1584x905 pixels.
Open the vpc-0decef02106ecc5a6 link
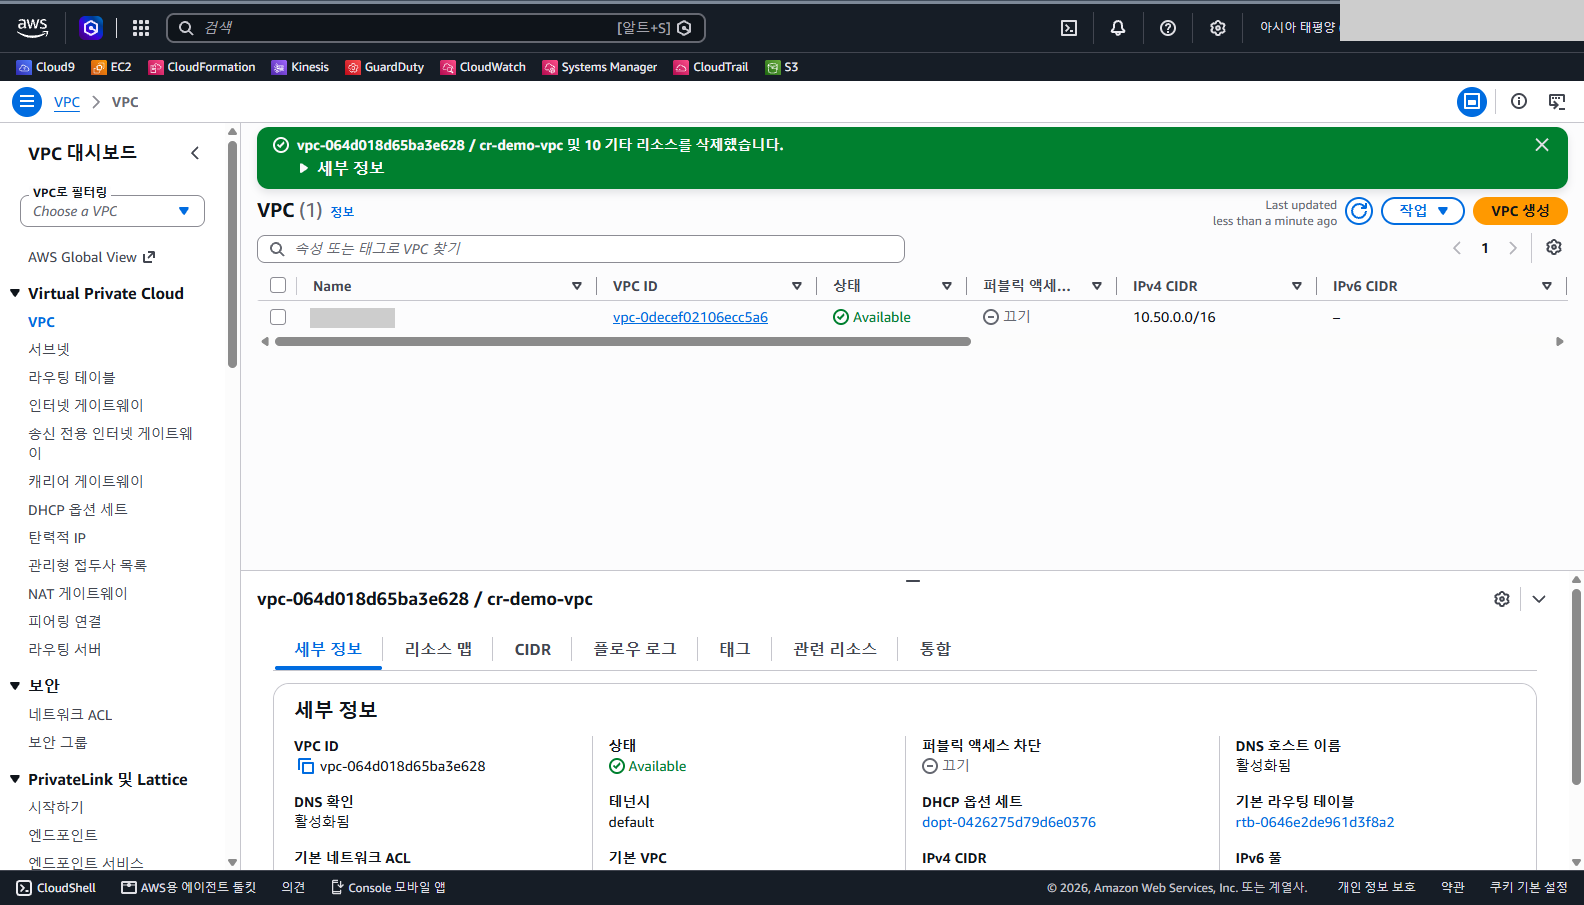pyautogui.click(x=690, y=317)
